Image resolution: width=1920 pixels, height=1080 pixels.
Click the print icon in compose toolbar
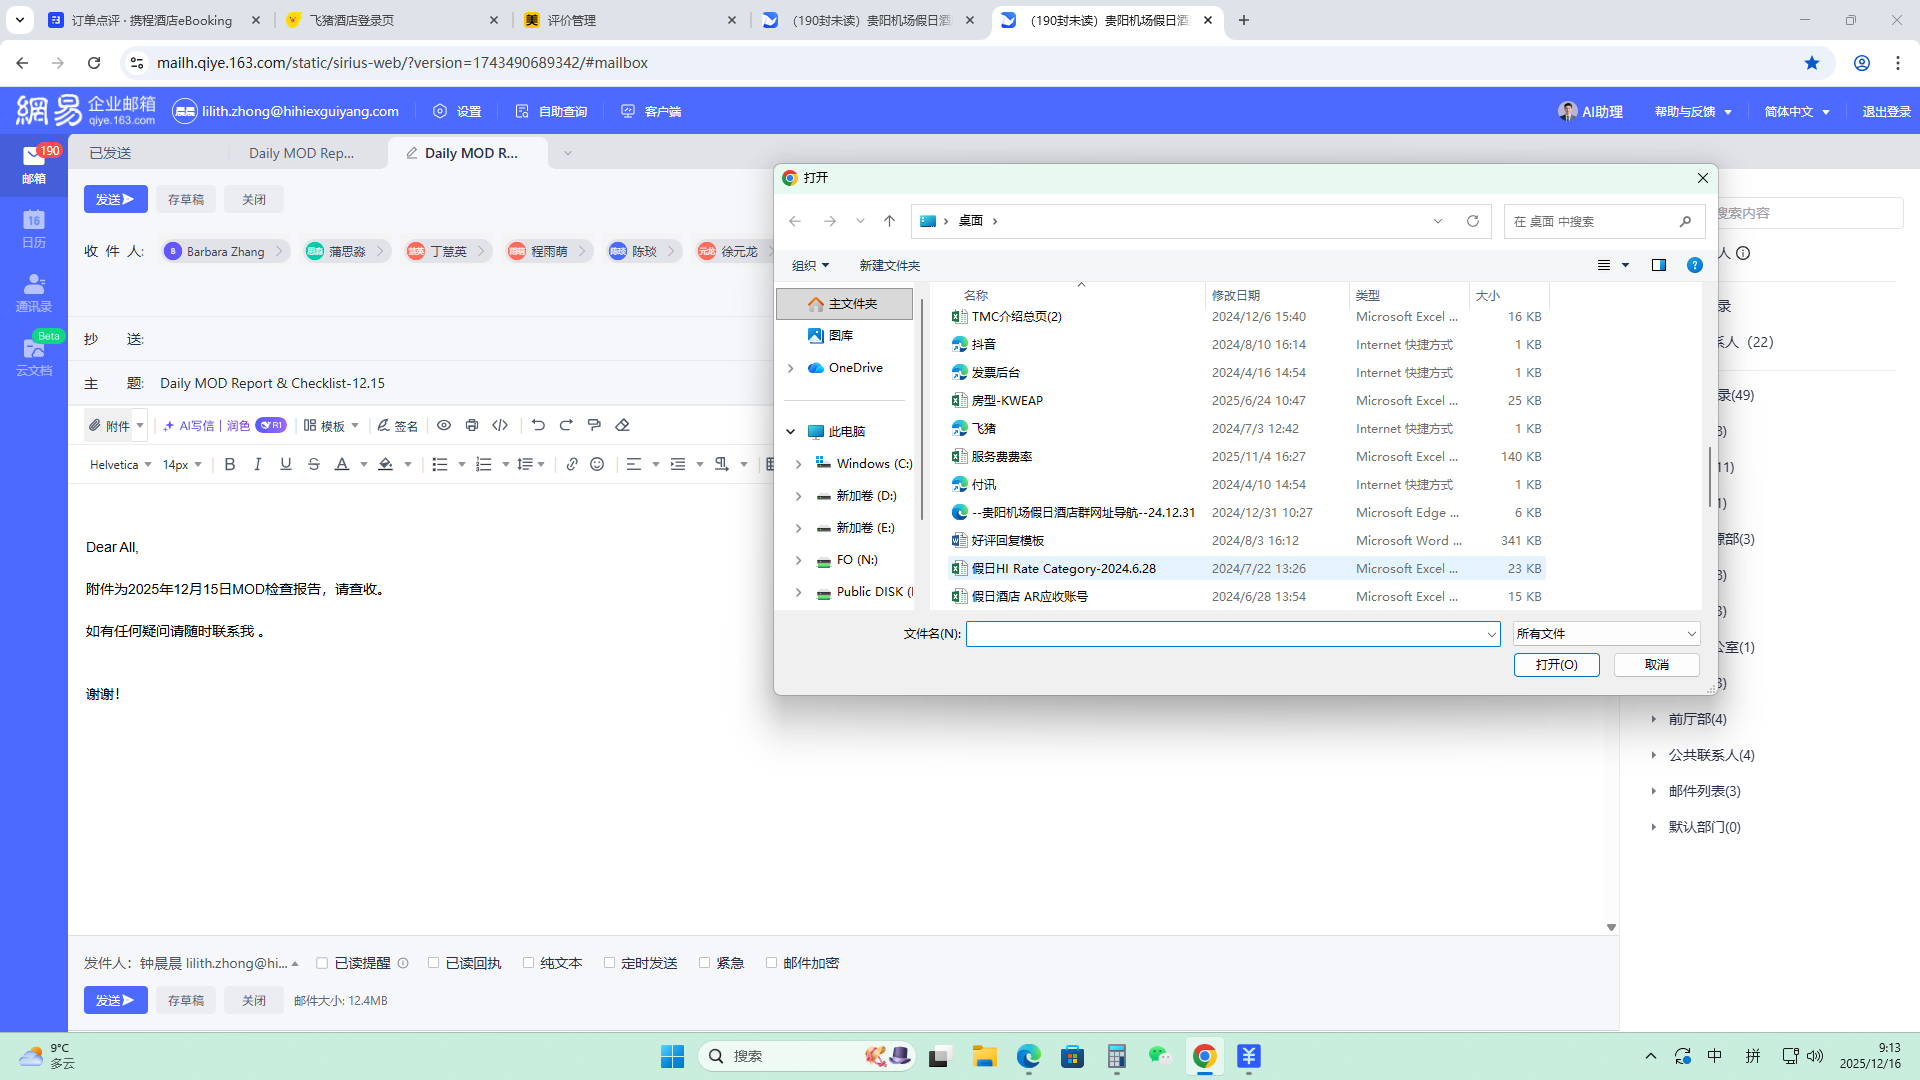472,425
